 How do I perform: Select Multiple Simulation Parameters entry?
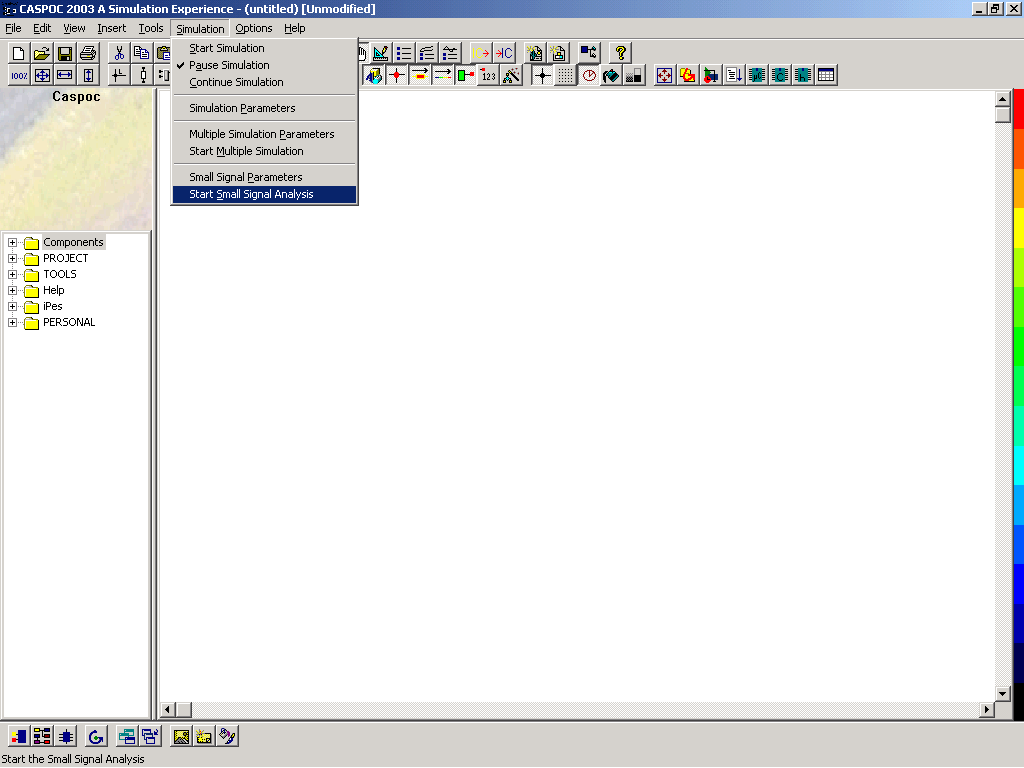(x=264, y=134)
